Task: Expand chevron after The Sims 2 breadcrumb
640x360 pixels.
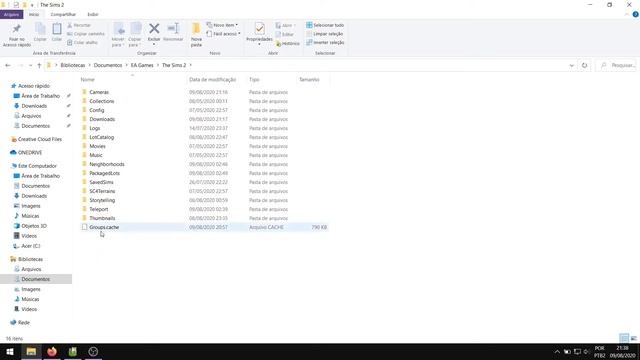Action: pyautogui.click(x=190, y=65)
